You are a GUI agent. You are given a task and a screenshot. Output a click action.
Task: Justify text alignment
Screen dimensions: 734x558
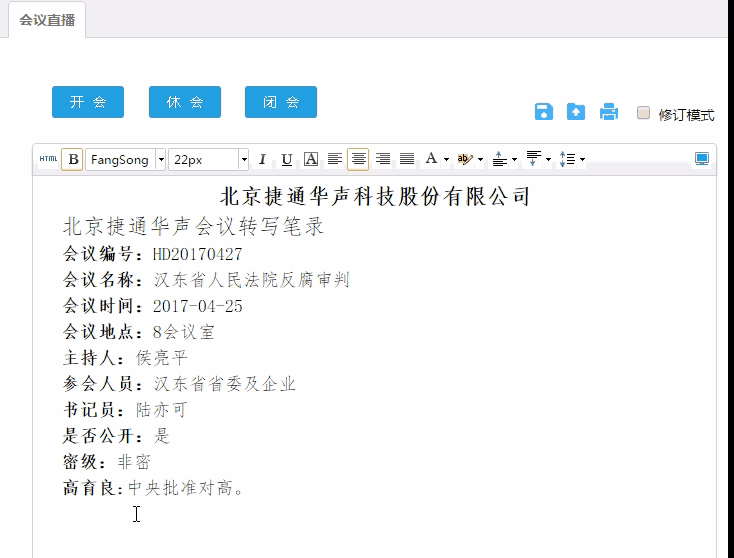tap(407, 159)
